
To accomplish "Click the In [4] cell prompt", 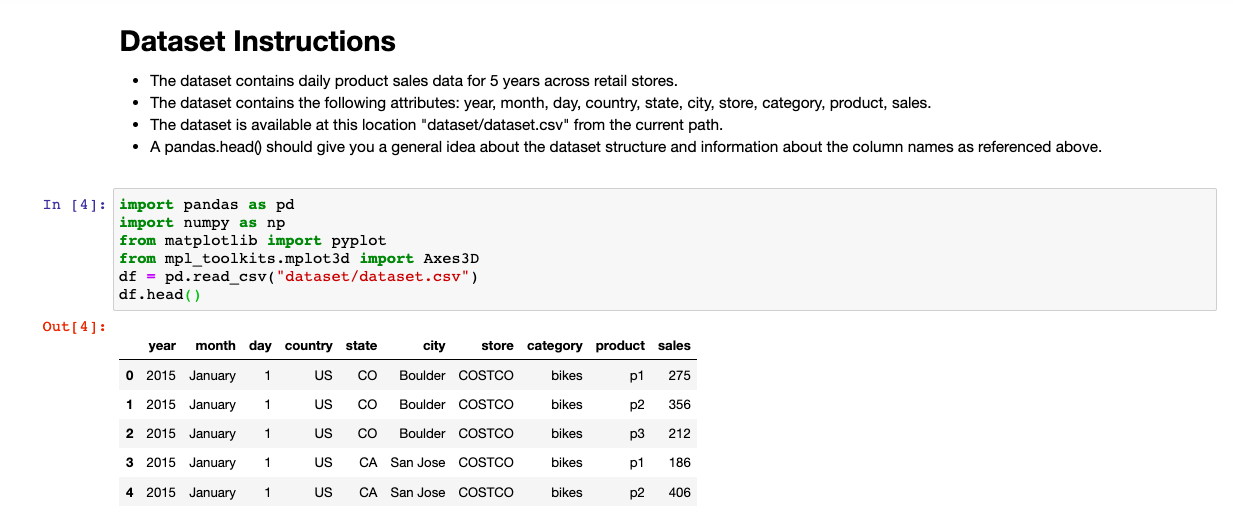I will tap(74, 204).
